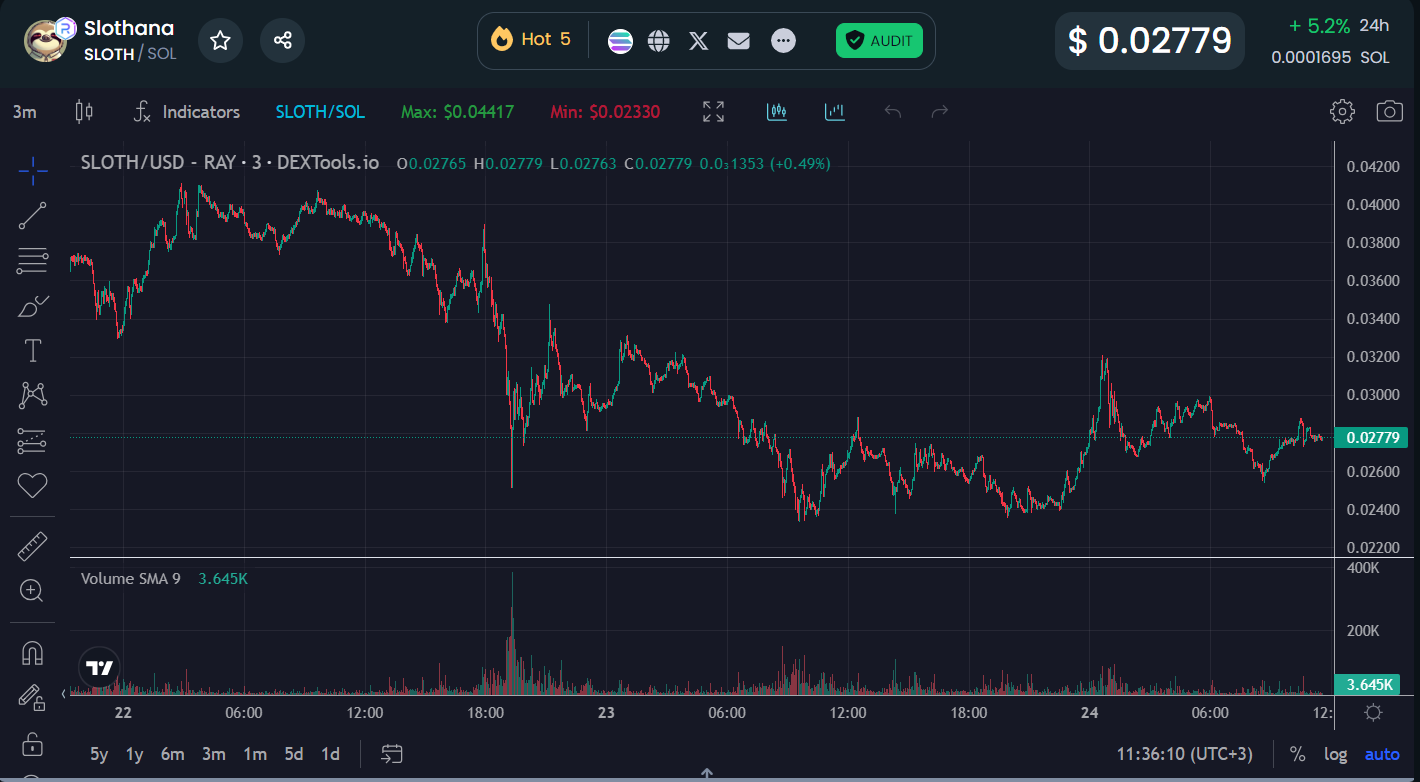This screenshot has height=782, width=1420.
Task: Set chart range to 5y
Action: point(99,754)
